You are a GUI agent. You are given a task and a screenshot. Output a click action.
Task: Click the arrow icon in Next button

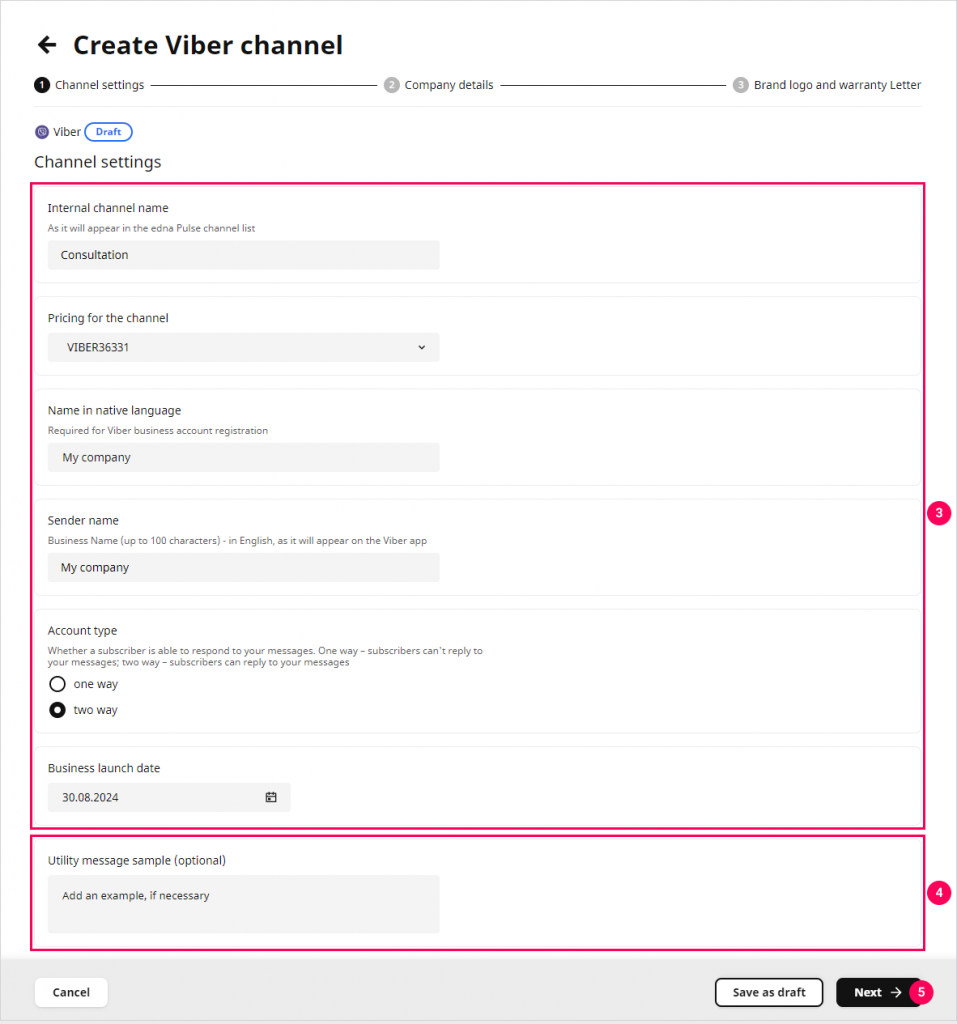[x=896, y=992]
